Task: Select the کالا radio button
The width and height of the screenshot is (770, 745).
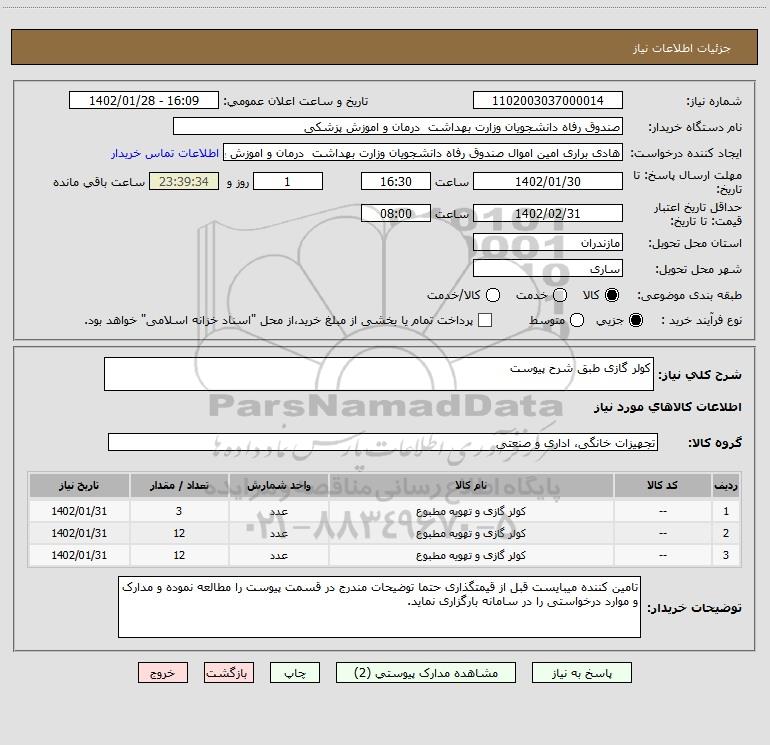Action: point(612,295)
